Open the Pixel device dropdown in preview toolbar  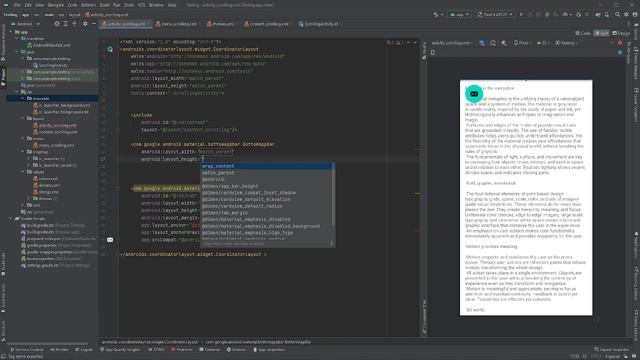point(522,43)
